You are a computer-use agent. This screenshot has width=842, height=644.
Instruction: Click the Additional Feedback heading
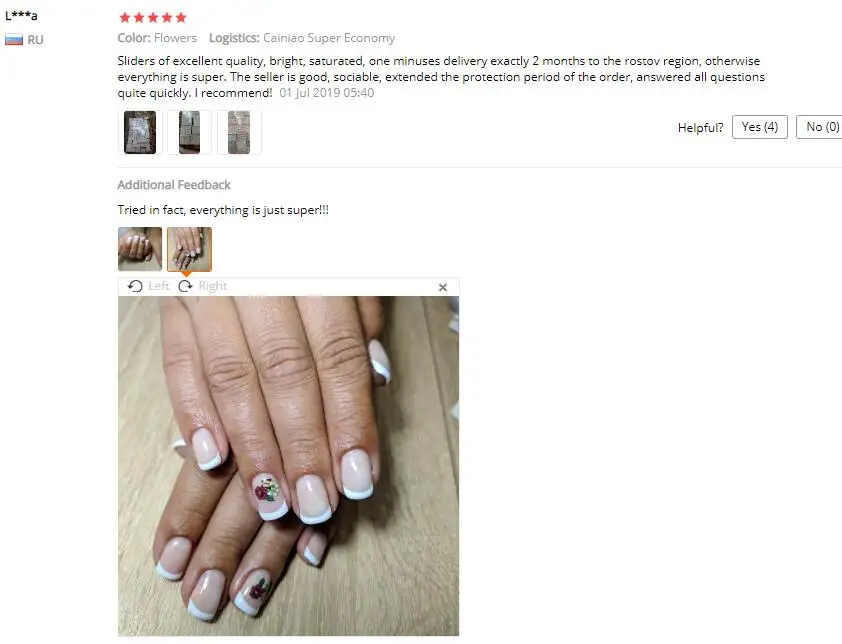tap(174, 185)
